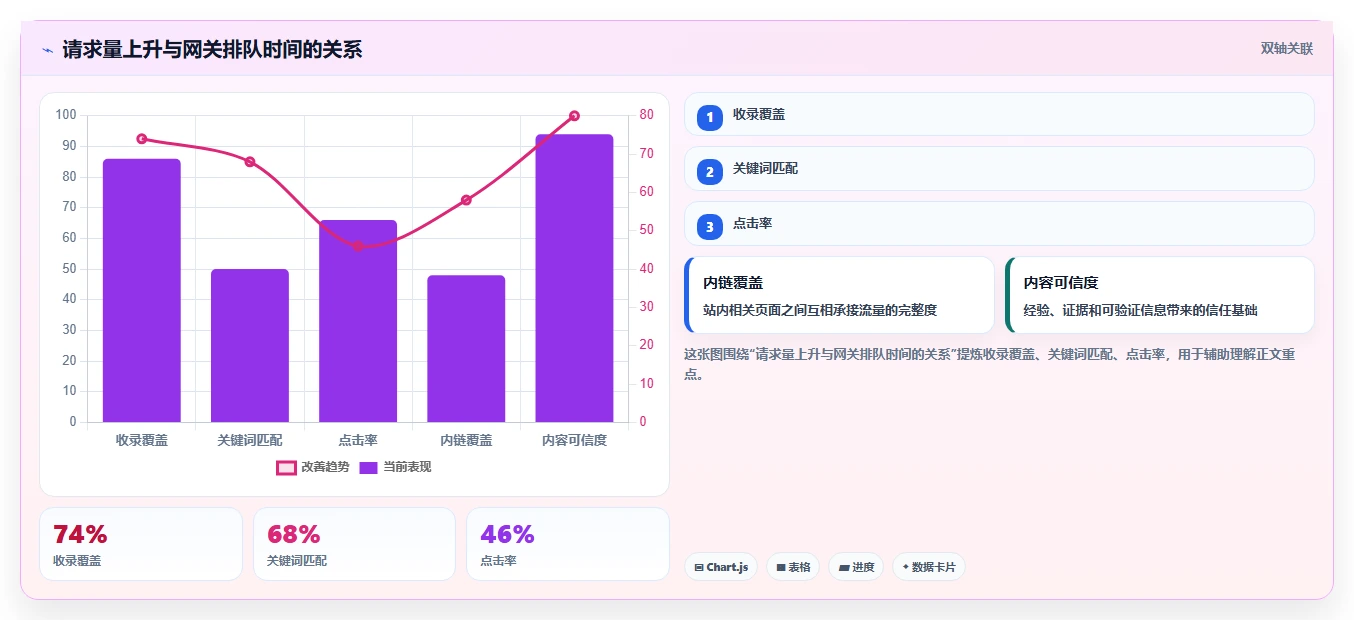Click the pink 改善趋势 legend swatch
Screen dimensions: 1354x620
286,467
